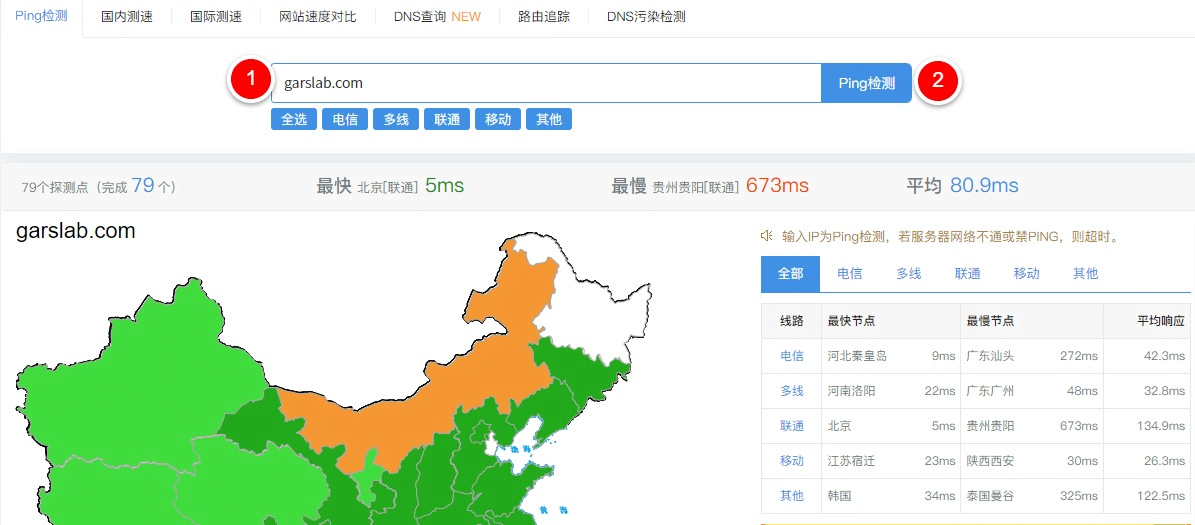The image size is (1195, 525).
Task: Open 网站速度对比 tab
Action: coord(317,16)
